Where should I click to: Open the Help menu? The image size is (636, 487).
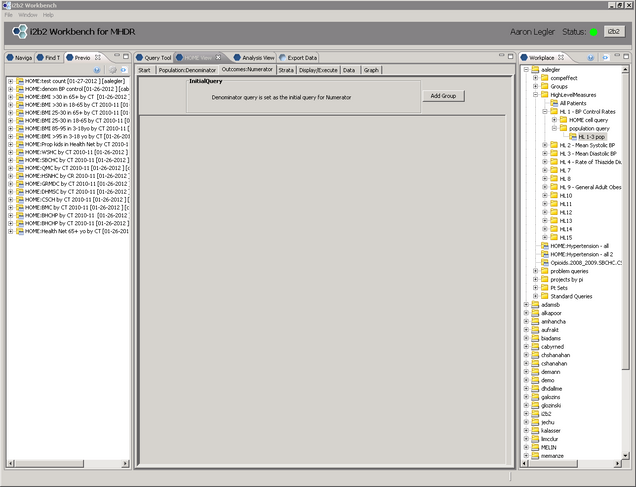pos(48,15)
